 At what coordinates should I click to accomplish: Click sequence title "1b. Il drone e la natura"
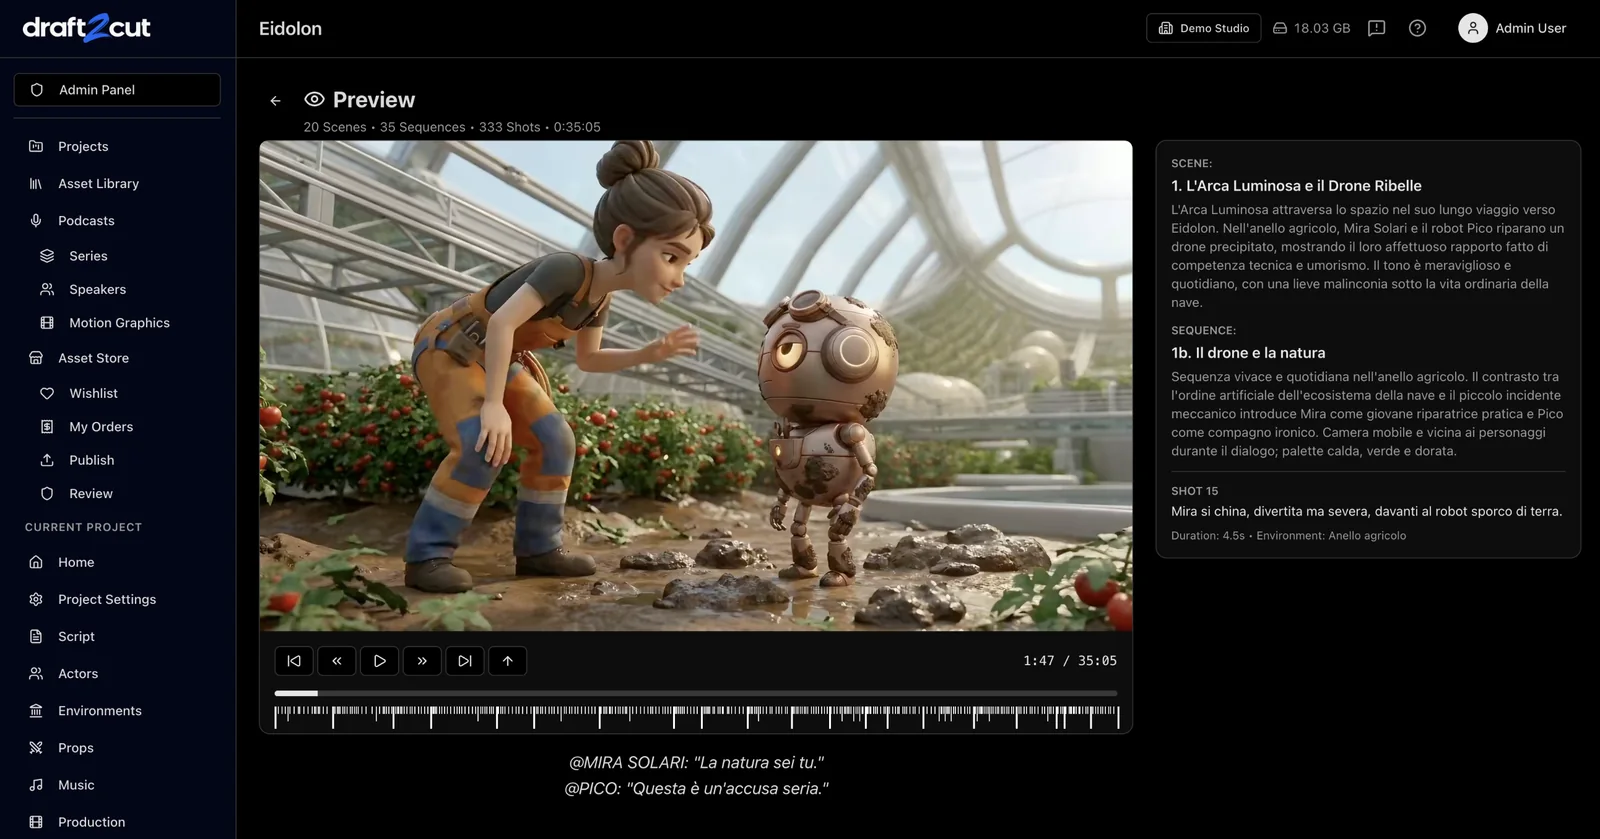[x=1248, y=353]
